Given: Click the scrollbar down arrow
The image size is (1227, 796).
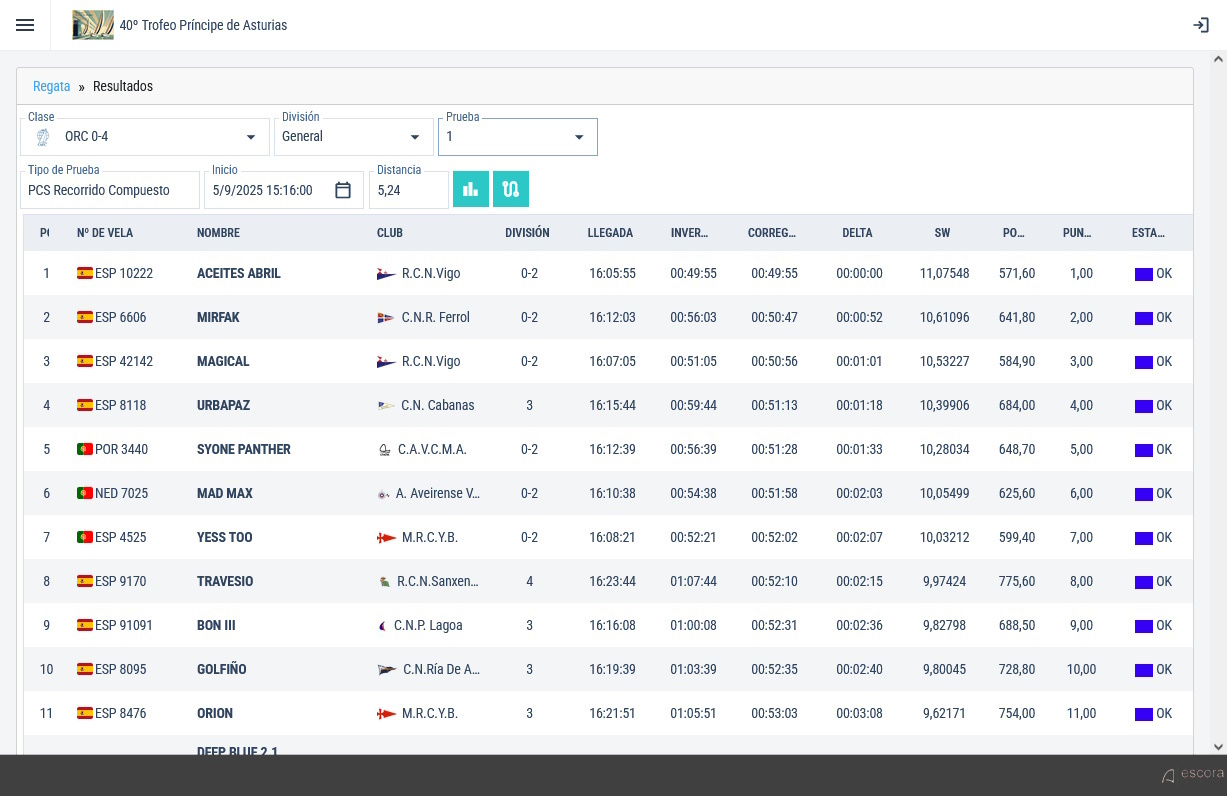Looking at the screenshot, I should pos(1218,746).
